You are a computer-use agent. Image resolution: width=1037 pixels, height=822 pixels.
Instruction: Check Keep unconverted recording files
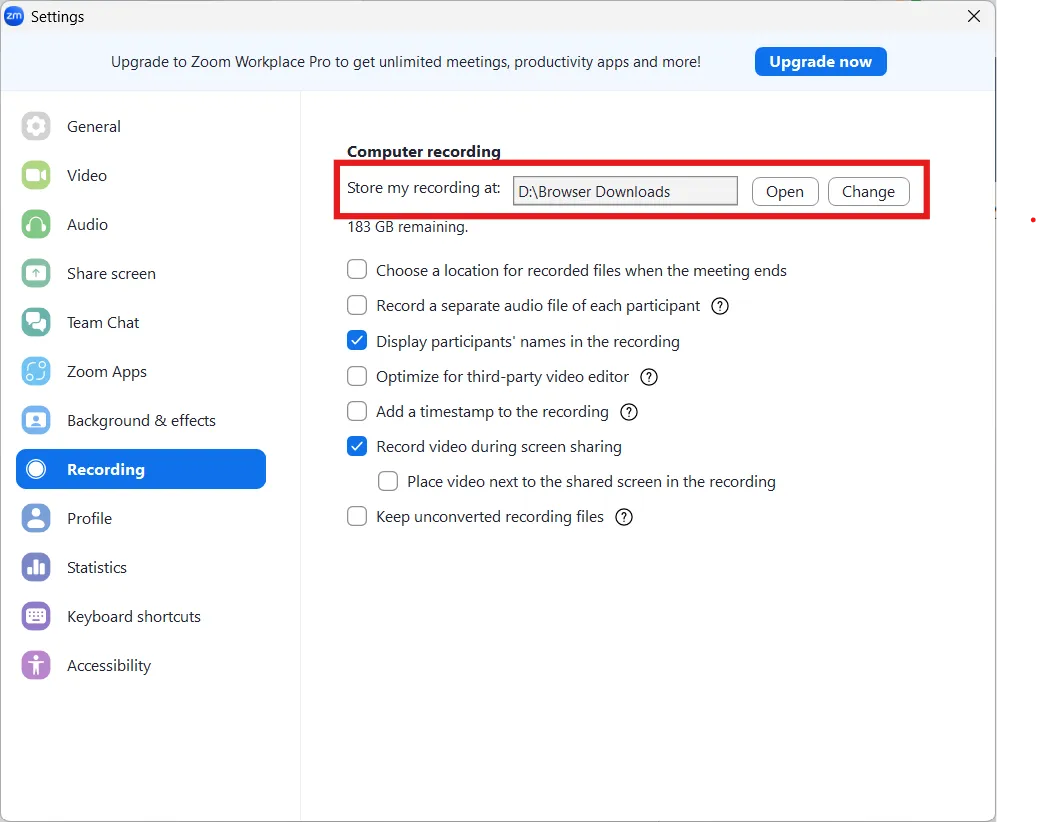(x=357, y=516)
